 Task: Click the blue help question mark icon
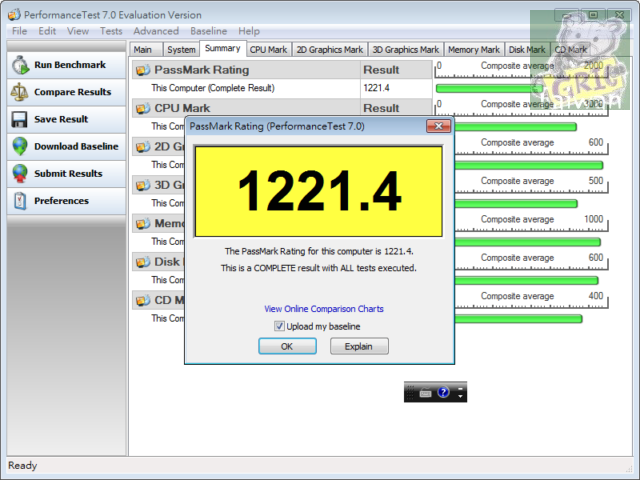443,392
